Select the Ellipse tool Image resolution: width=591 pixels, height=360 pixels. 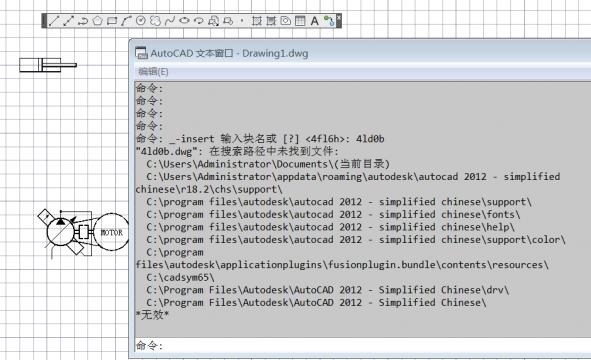184,21
